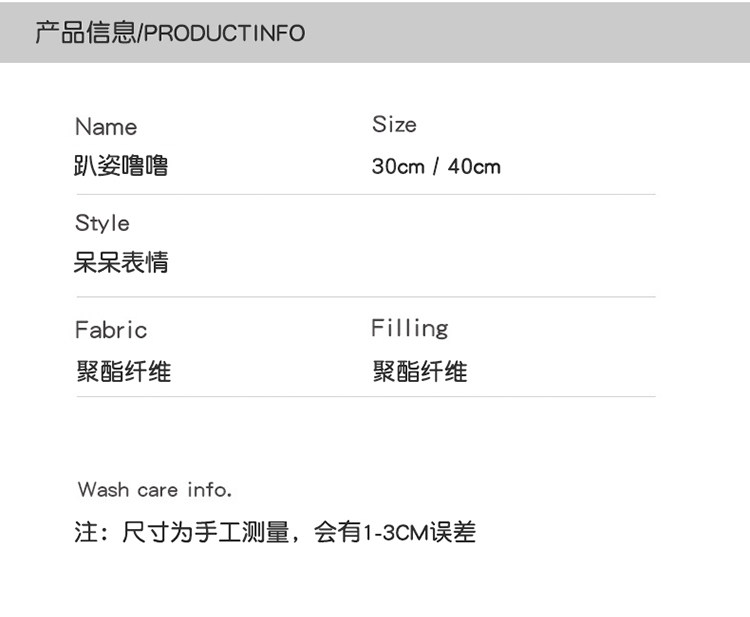Click the slash between 30cm and 40cm
Image resolution: width=750 pixels, height=617 pixels.
[x=436, y=166]
